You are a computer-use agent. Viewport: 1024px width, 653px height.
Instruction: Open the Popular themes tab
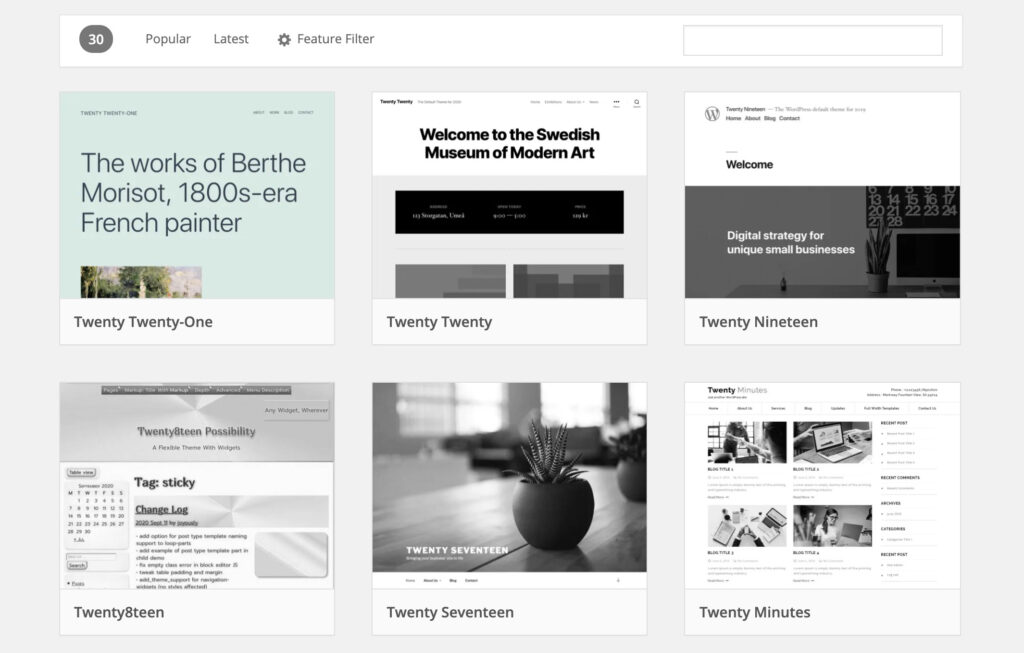(168, 39)
